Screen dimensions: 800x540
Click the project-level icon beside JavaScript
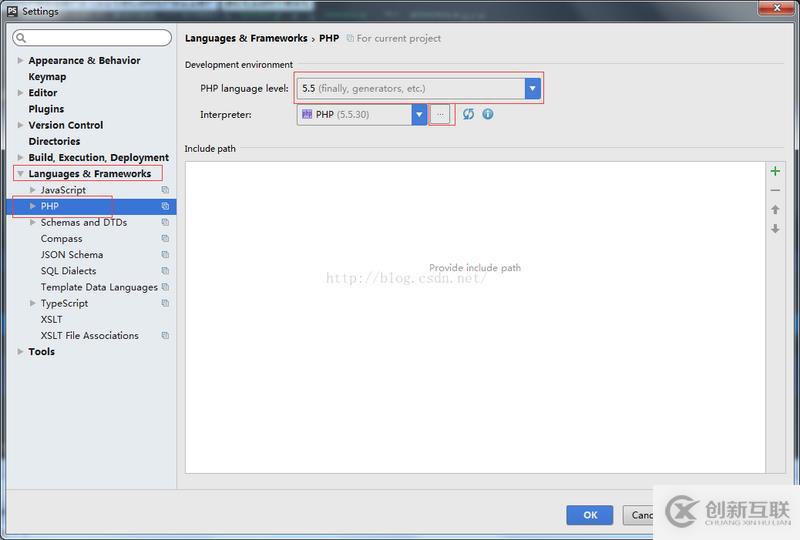click(x=165, y=190)
